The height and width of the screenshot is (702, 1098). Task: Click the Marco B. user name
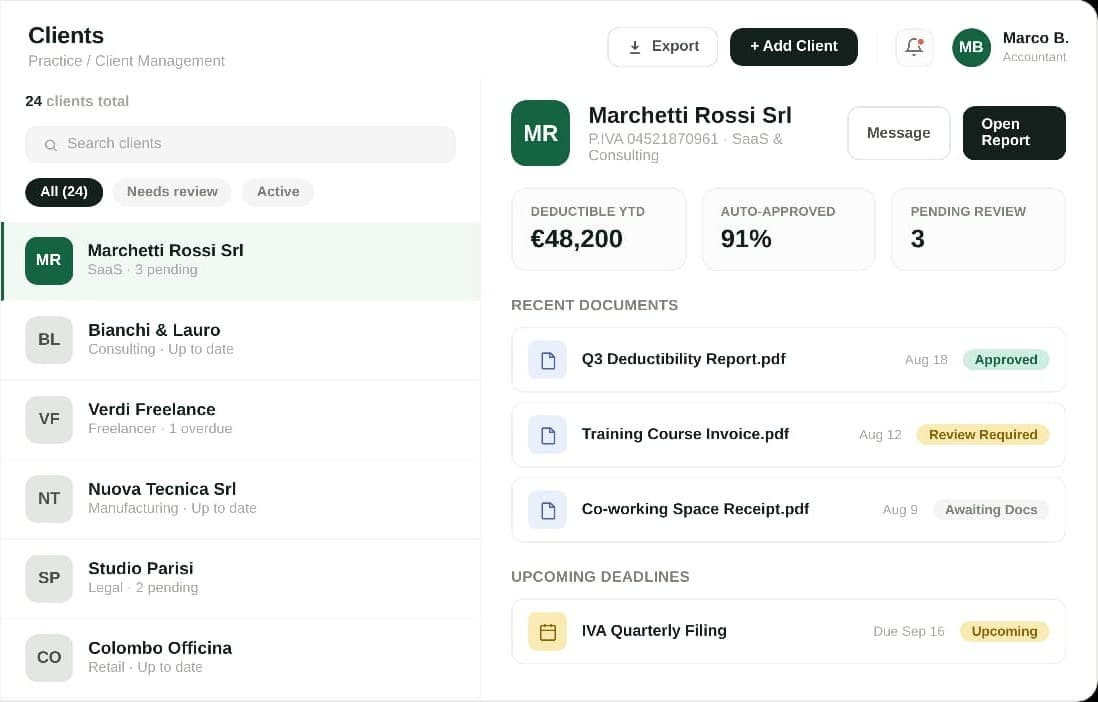click(x=1035, y=38)
